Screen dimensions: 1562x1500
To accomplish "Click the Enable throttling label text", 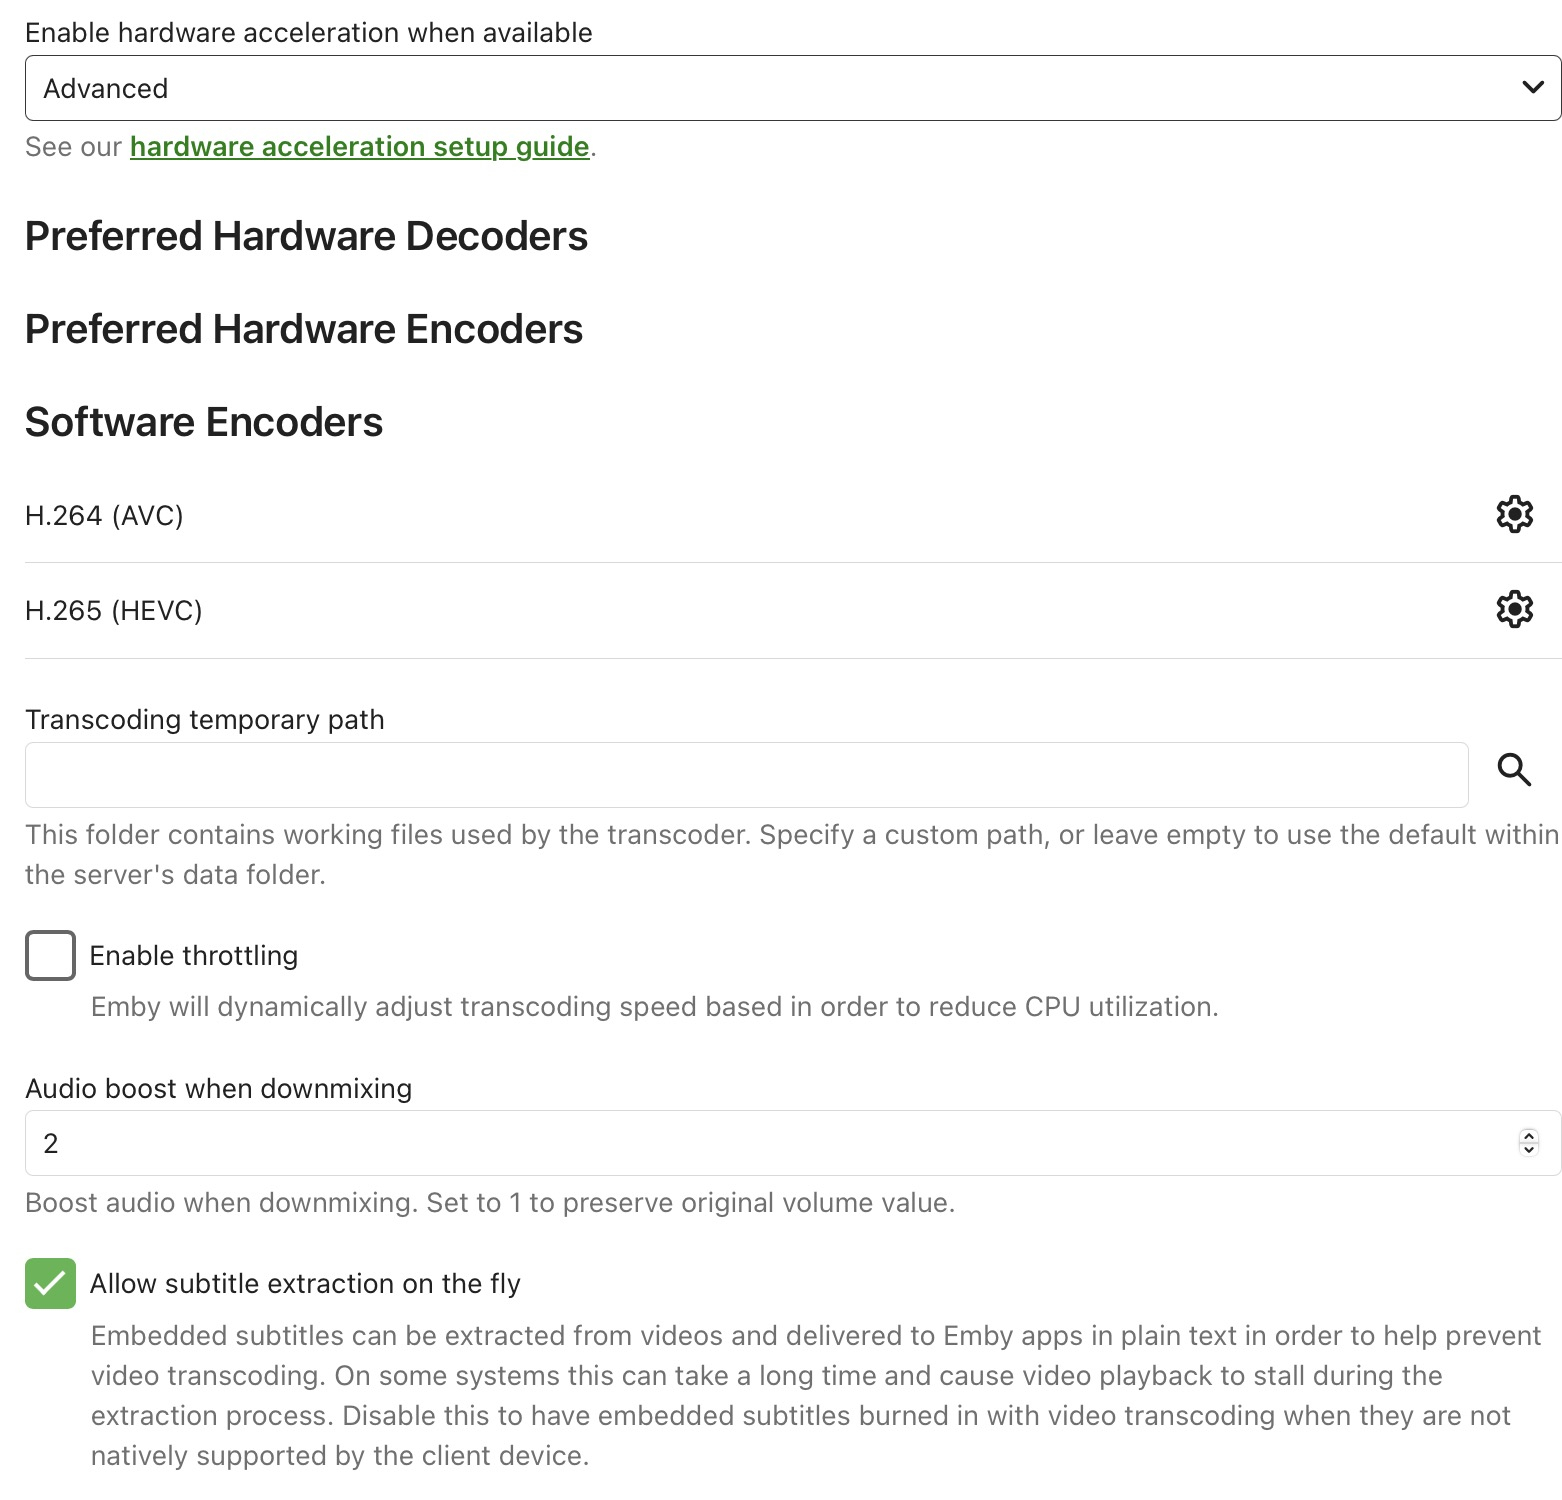I will tap(194, 956).
